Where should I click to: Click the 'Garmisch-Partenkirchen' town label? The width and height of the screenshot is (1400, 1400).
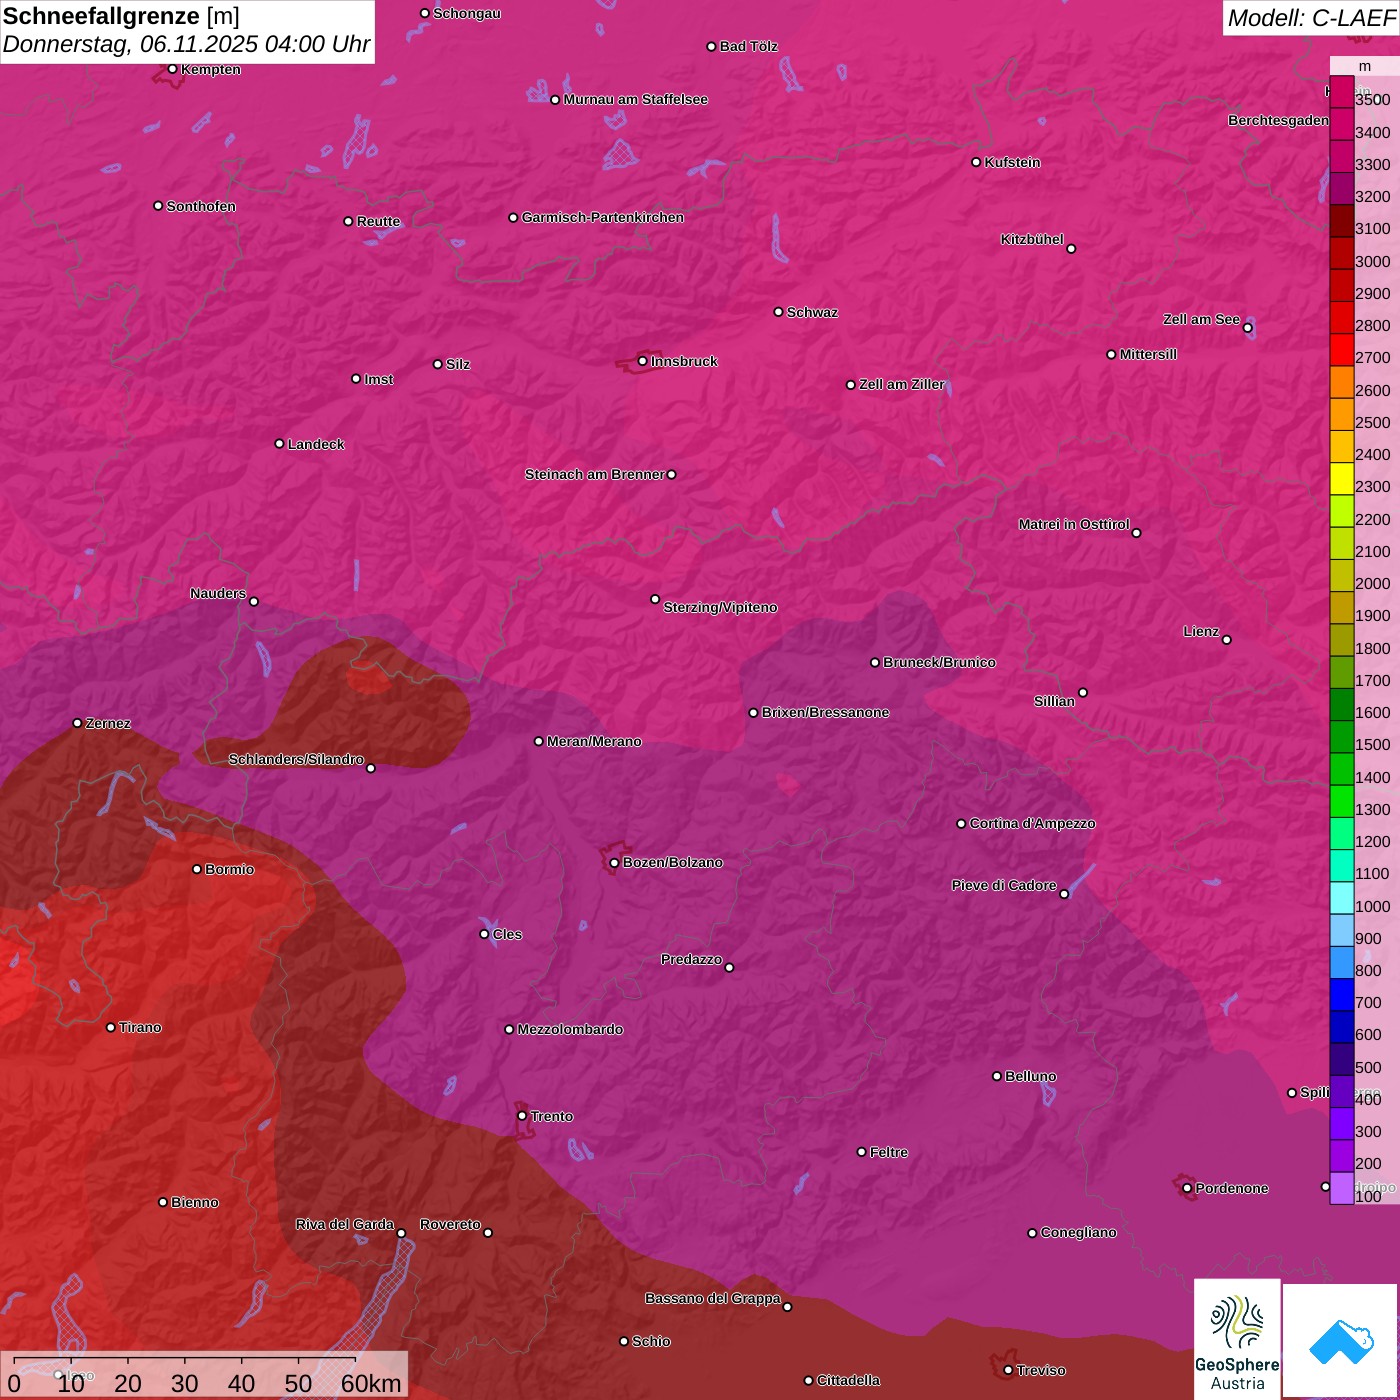603,217
